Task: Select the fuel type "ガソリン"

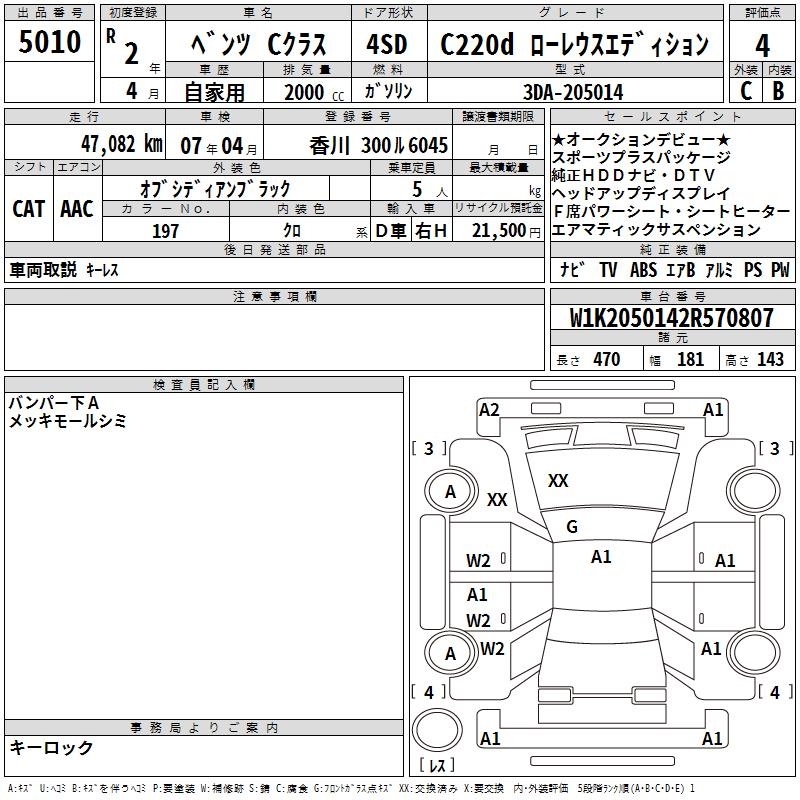Action: tap(388, 91)
